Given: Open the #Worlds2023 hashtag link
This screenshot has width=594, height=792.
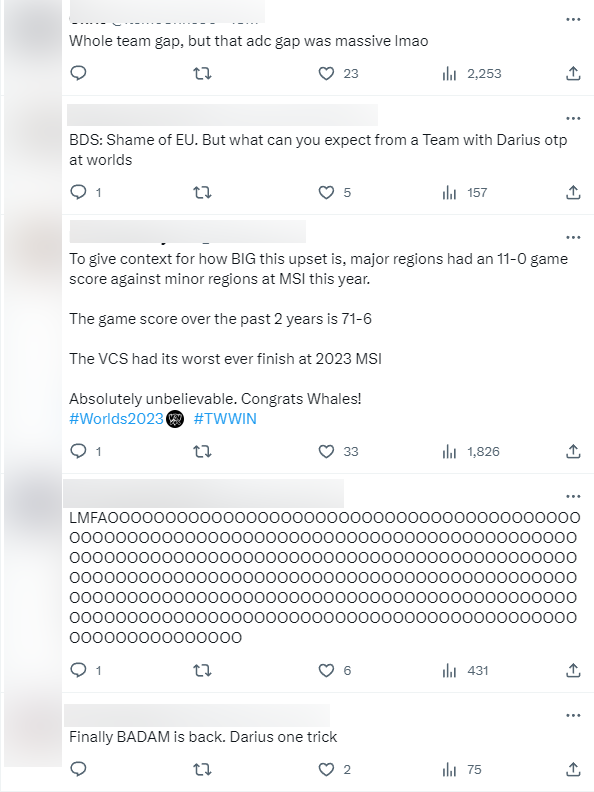Looking at the screenshot, I should click(116, 419).
